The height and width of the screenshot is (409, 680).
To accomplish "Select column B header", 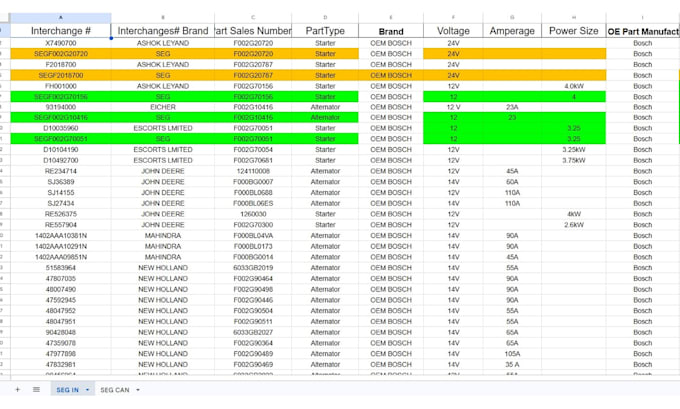I will [163, 18].
